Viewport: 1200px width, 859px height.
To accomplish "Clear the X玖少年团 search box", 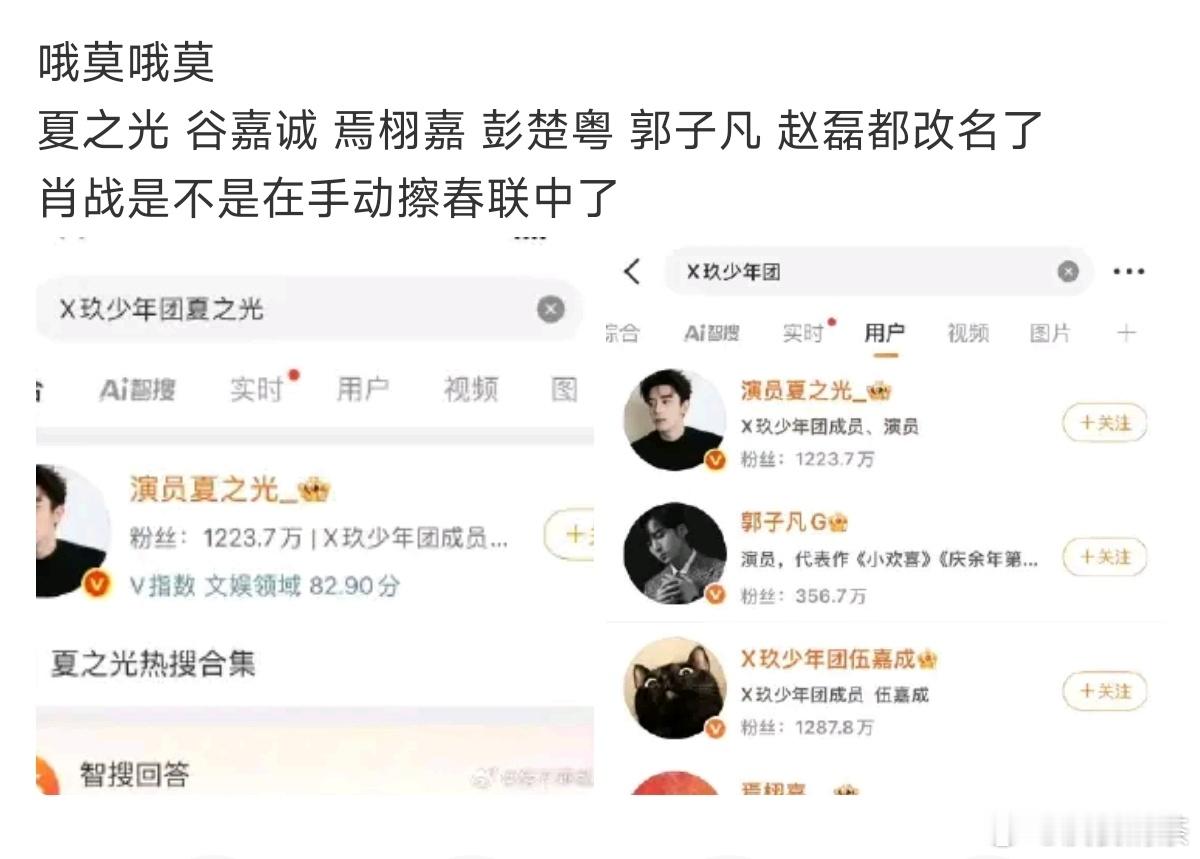I will tap(1068, 272).
